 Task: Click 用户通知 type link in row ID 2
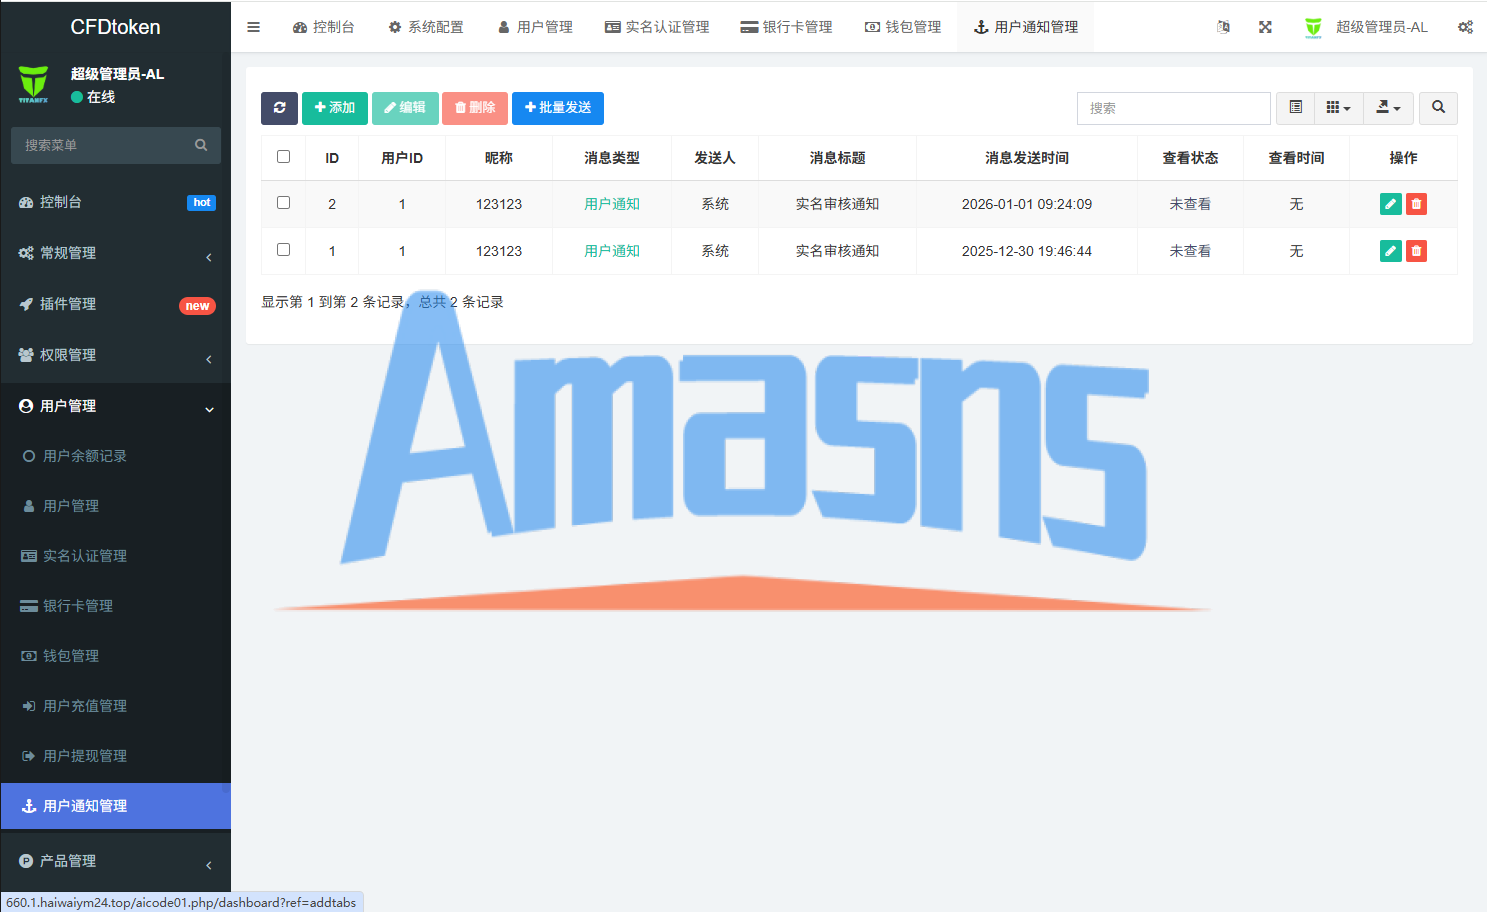pyautogui.click(x=612, y=204)
